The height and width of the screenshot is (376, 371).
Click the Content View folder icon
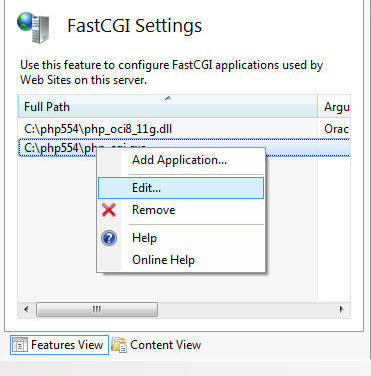click(119, 345)
